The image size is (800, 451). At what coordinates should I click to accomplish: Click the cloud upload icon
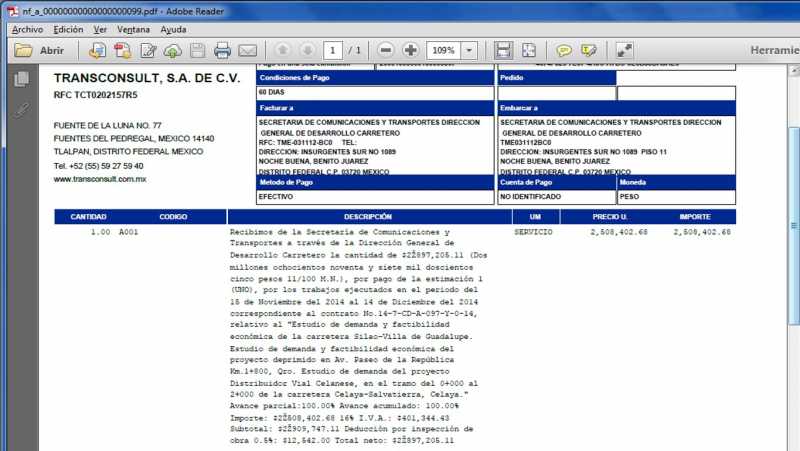click(x=172, y=50)
